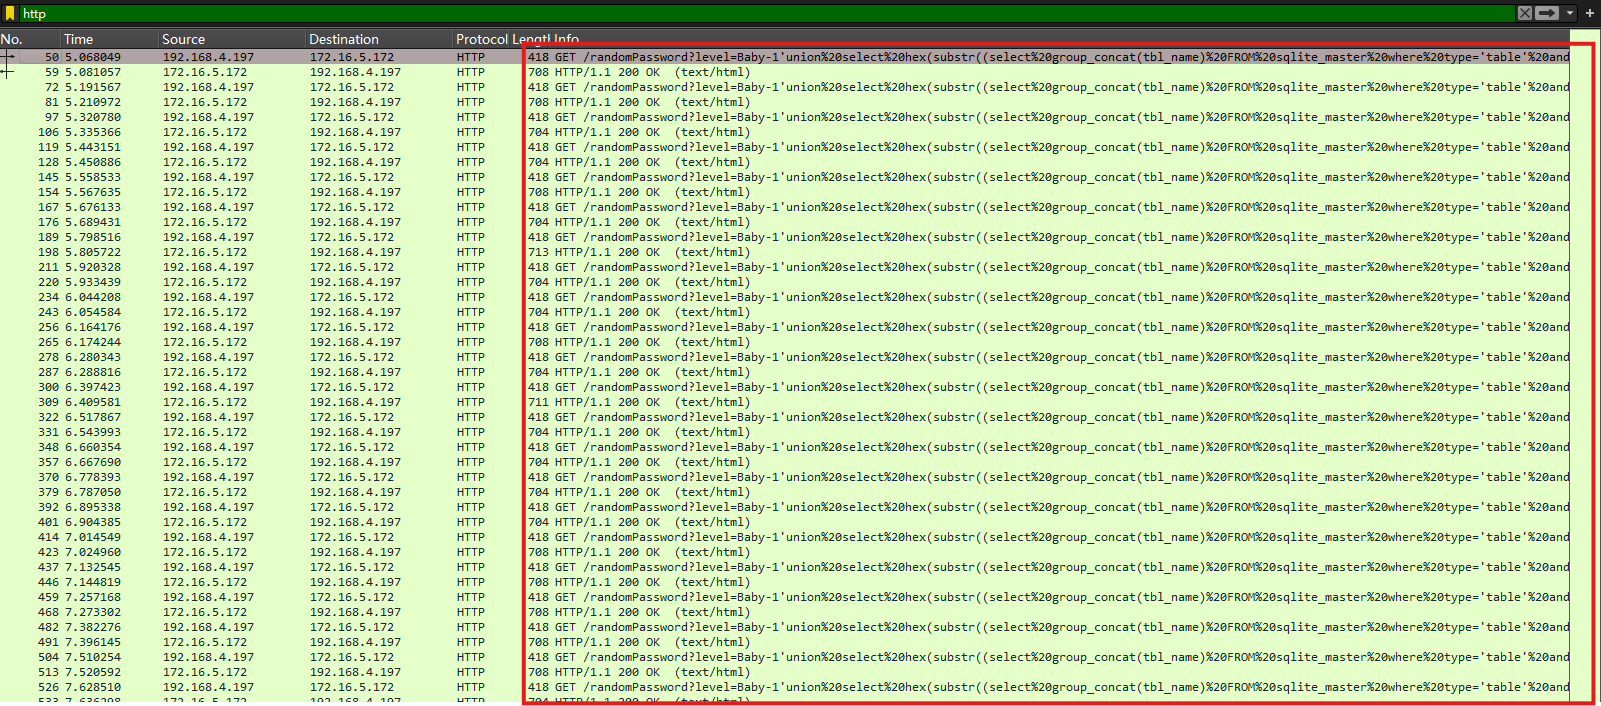This screenshot has width=1601, height=706.
Task: Select the packet at time 7.014549
Action: pyautogui.click(x=785, y=537)
